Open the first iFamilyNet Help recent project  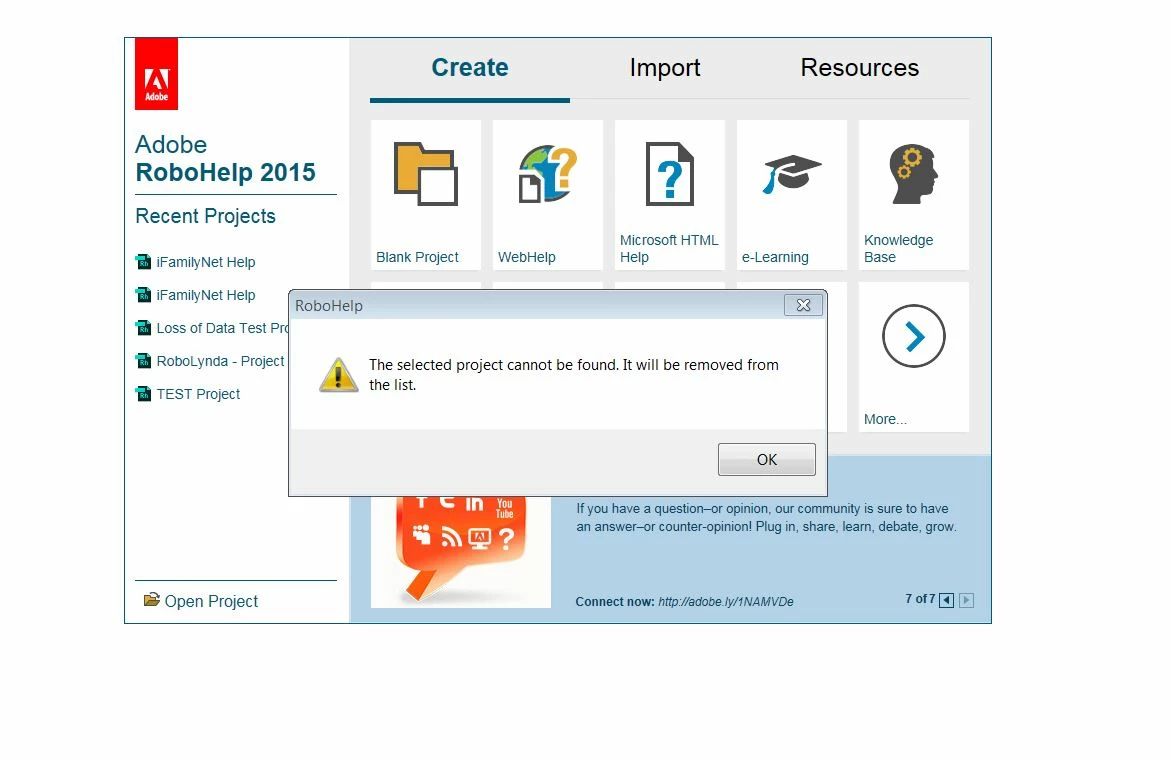[x=206, y=262]
